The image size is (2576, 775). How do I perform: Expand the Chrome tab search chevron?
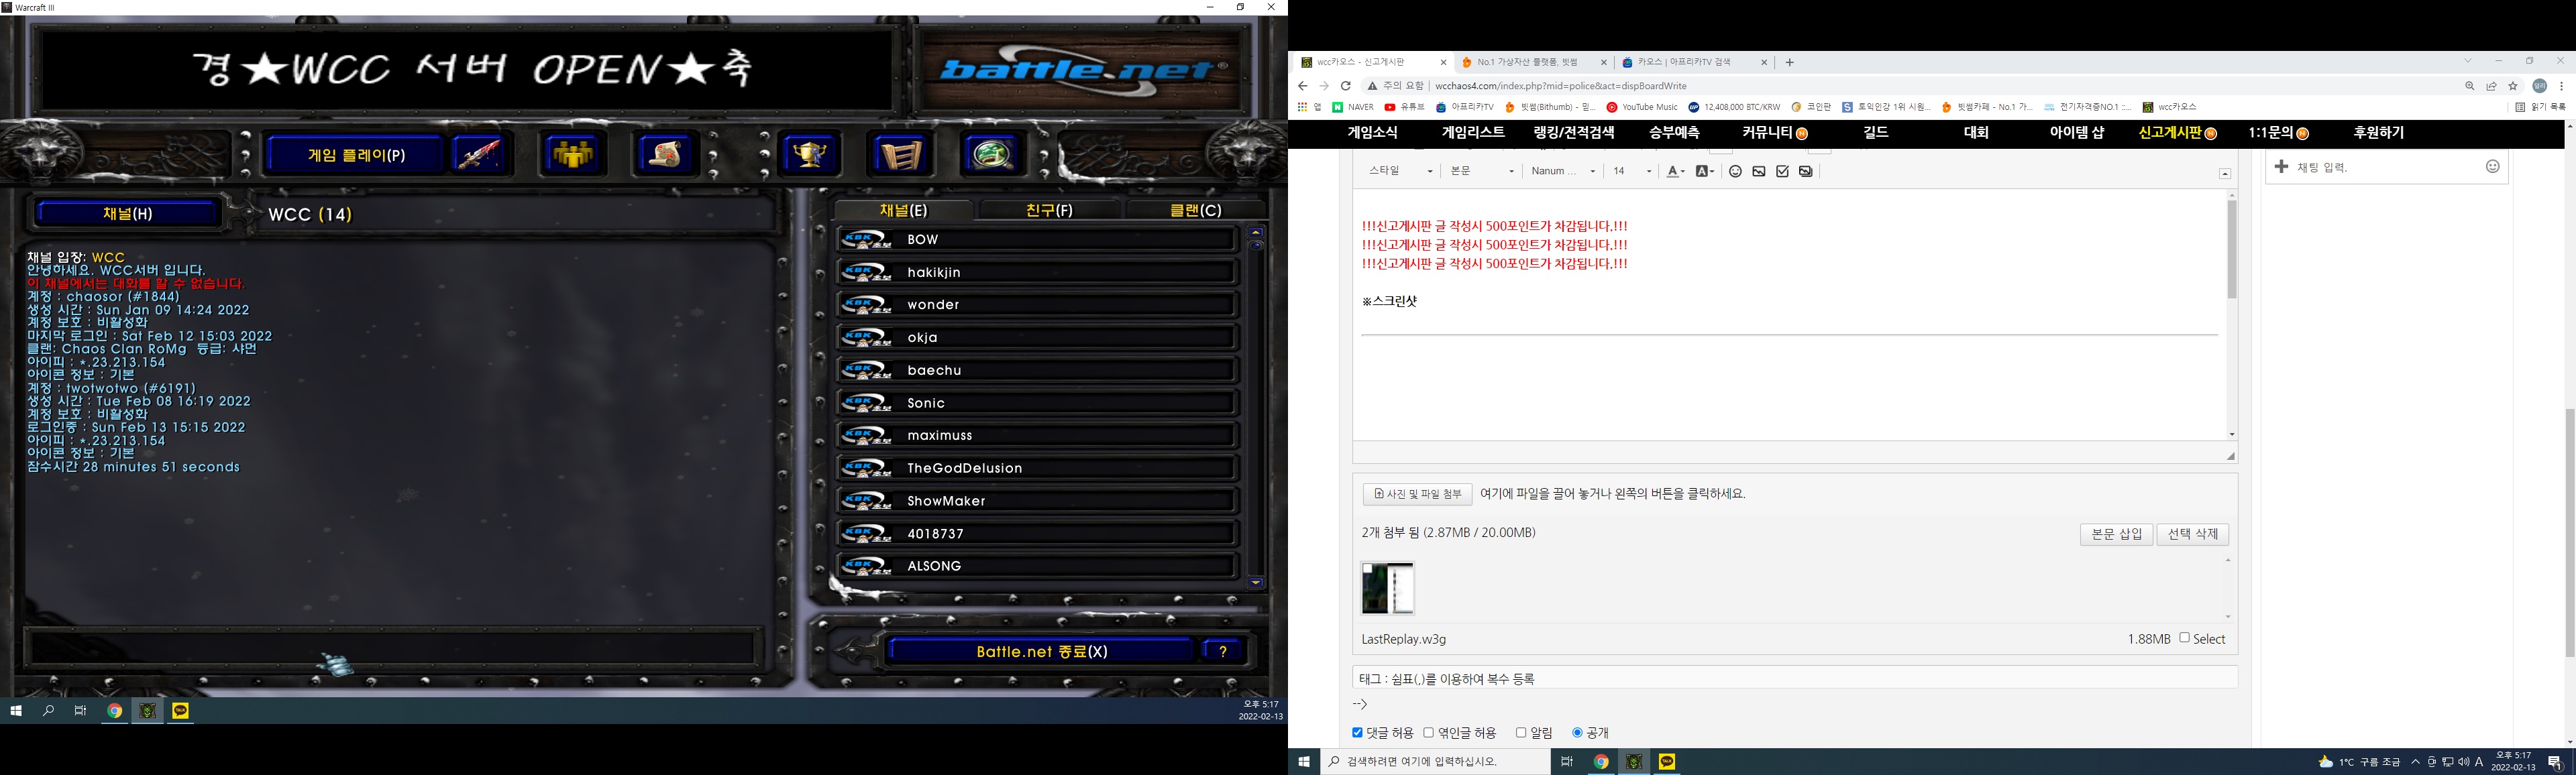pyautogui.click(x=2467, y=61)
